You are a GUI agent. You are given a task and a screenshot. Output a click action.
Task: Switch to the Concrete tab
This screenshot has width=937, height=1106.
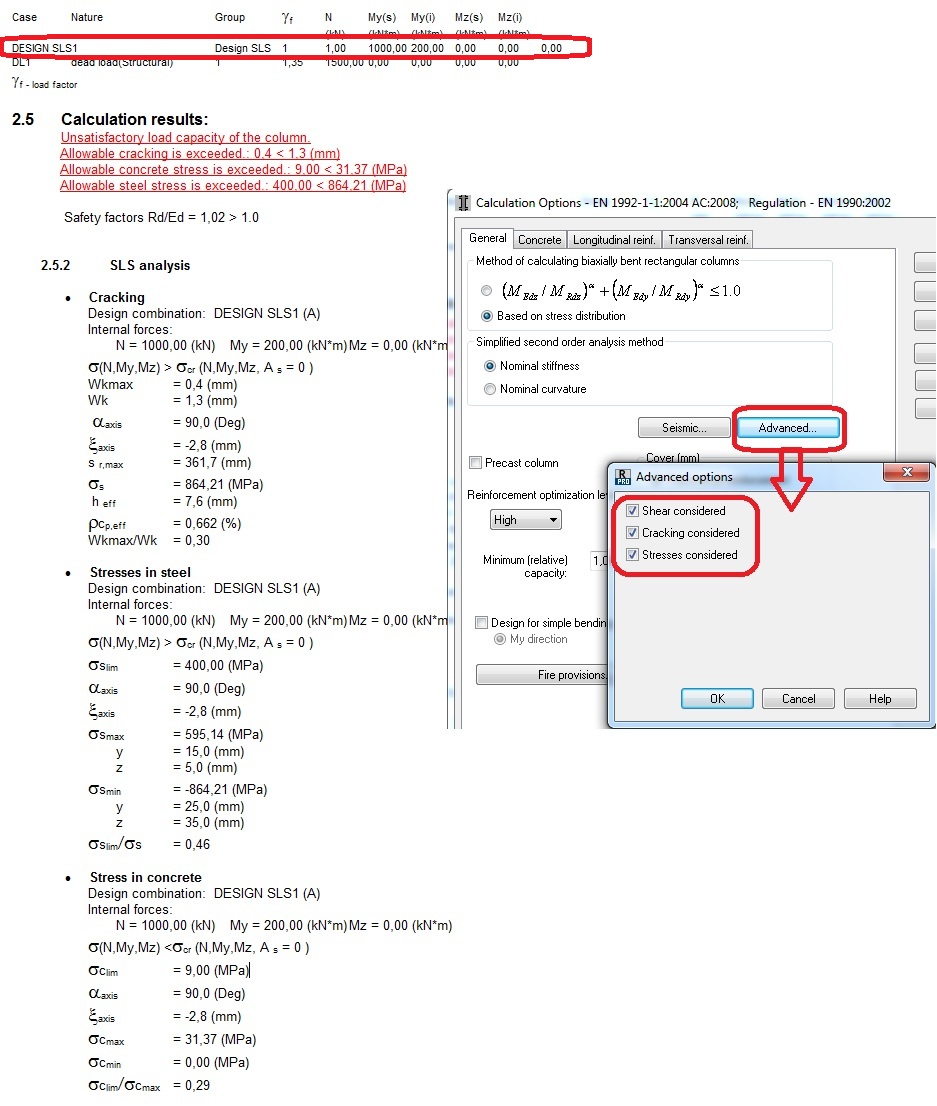click(x=539, y=240)
